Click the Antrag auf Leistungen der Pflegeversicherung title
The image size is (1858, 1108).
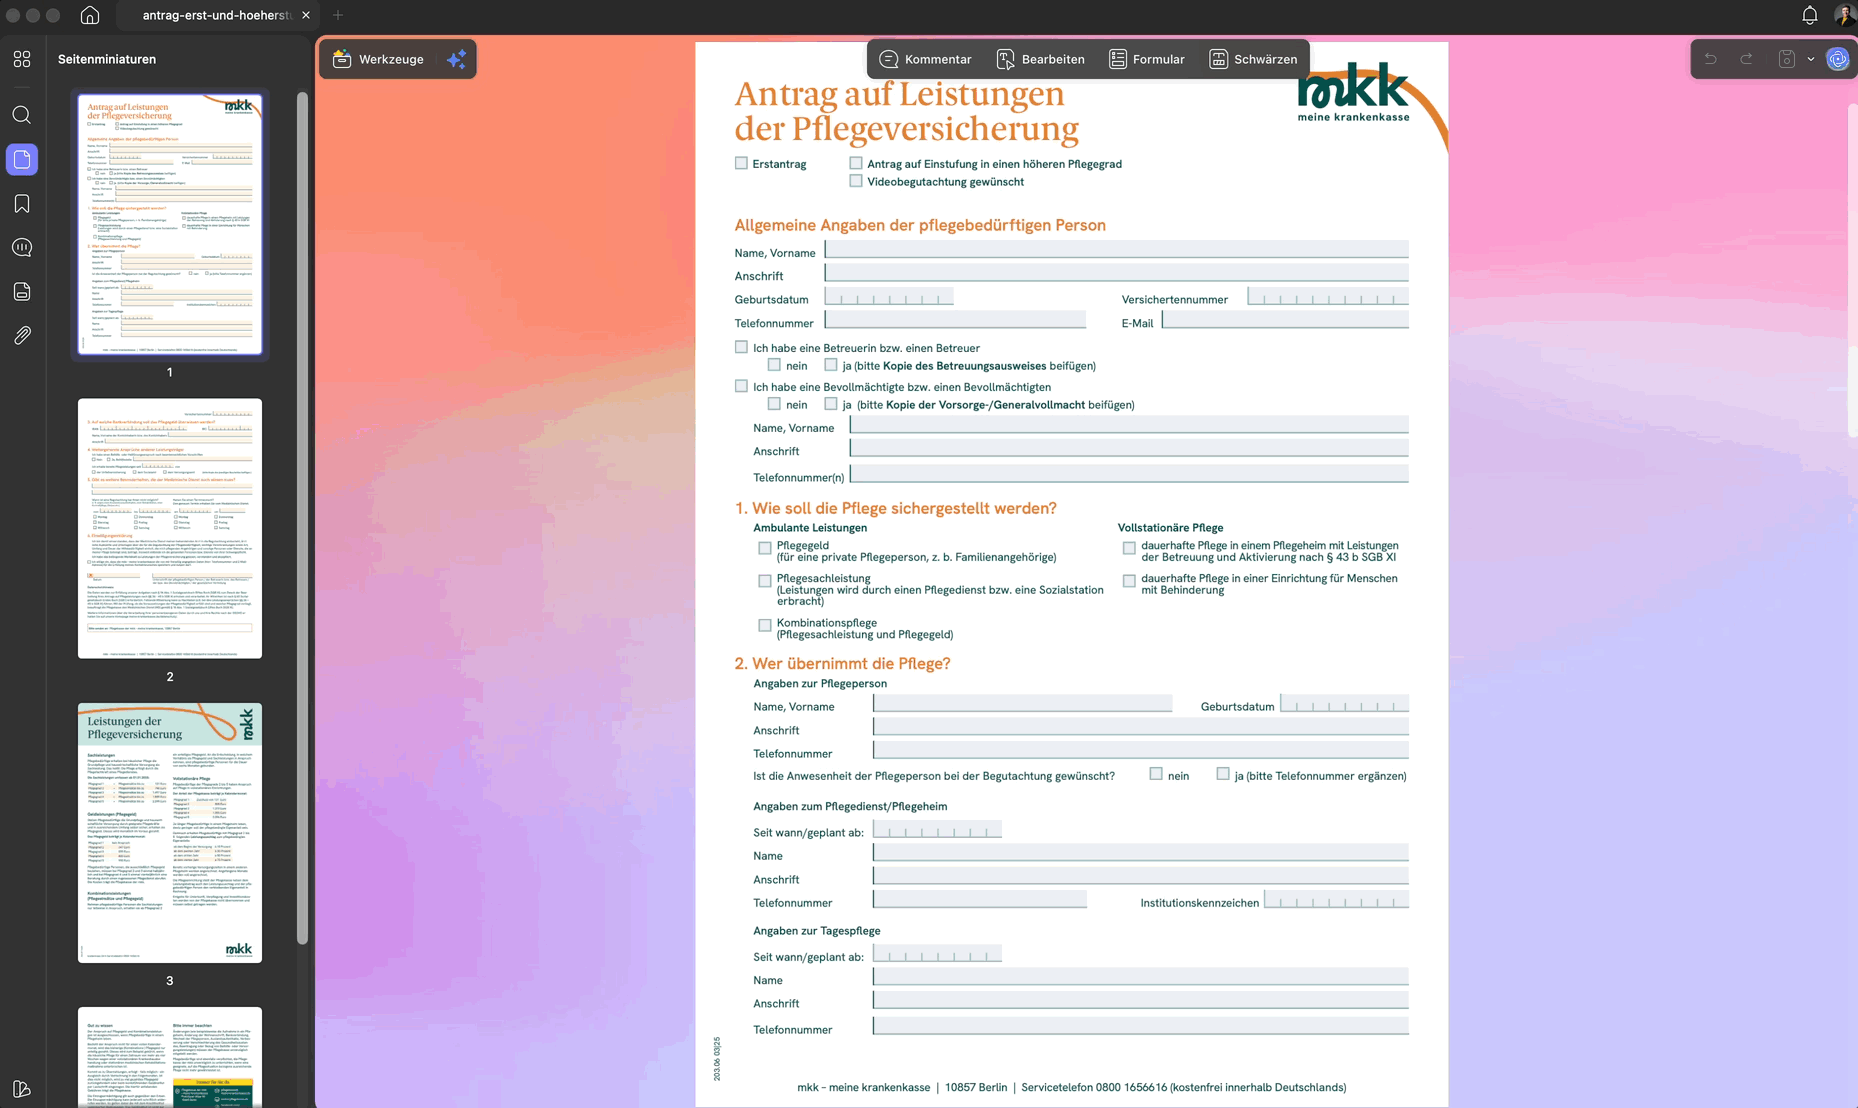point(907,111)
